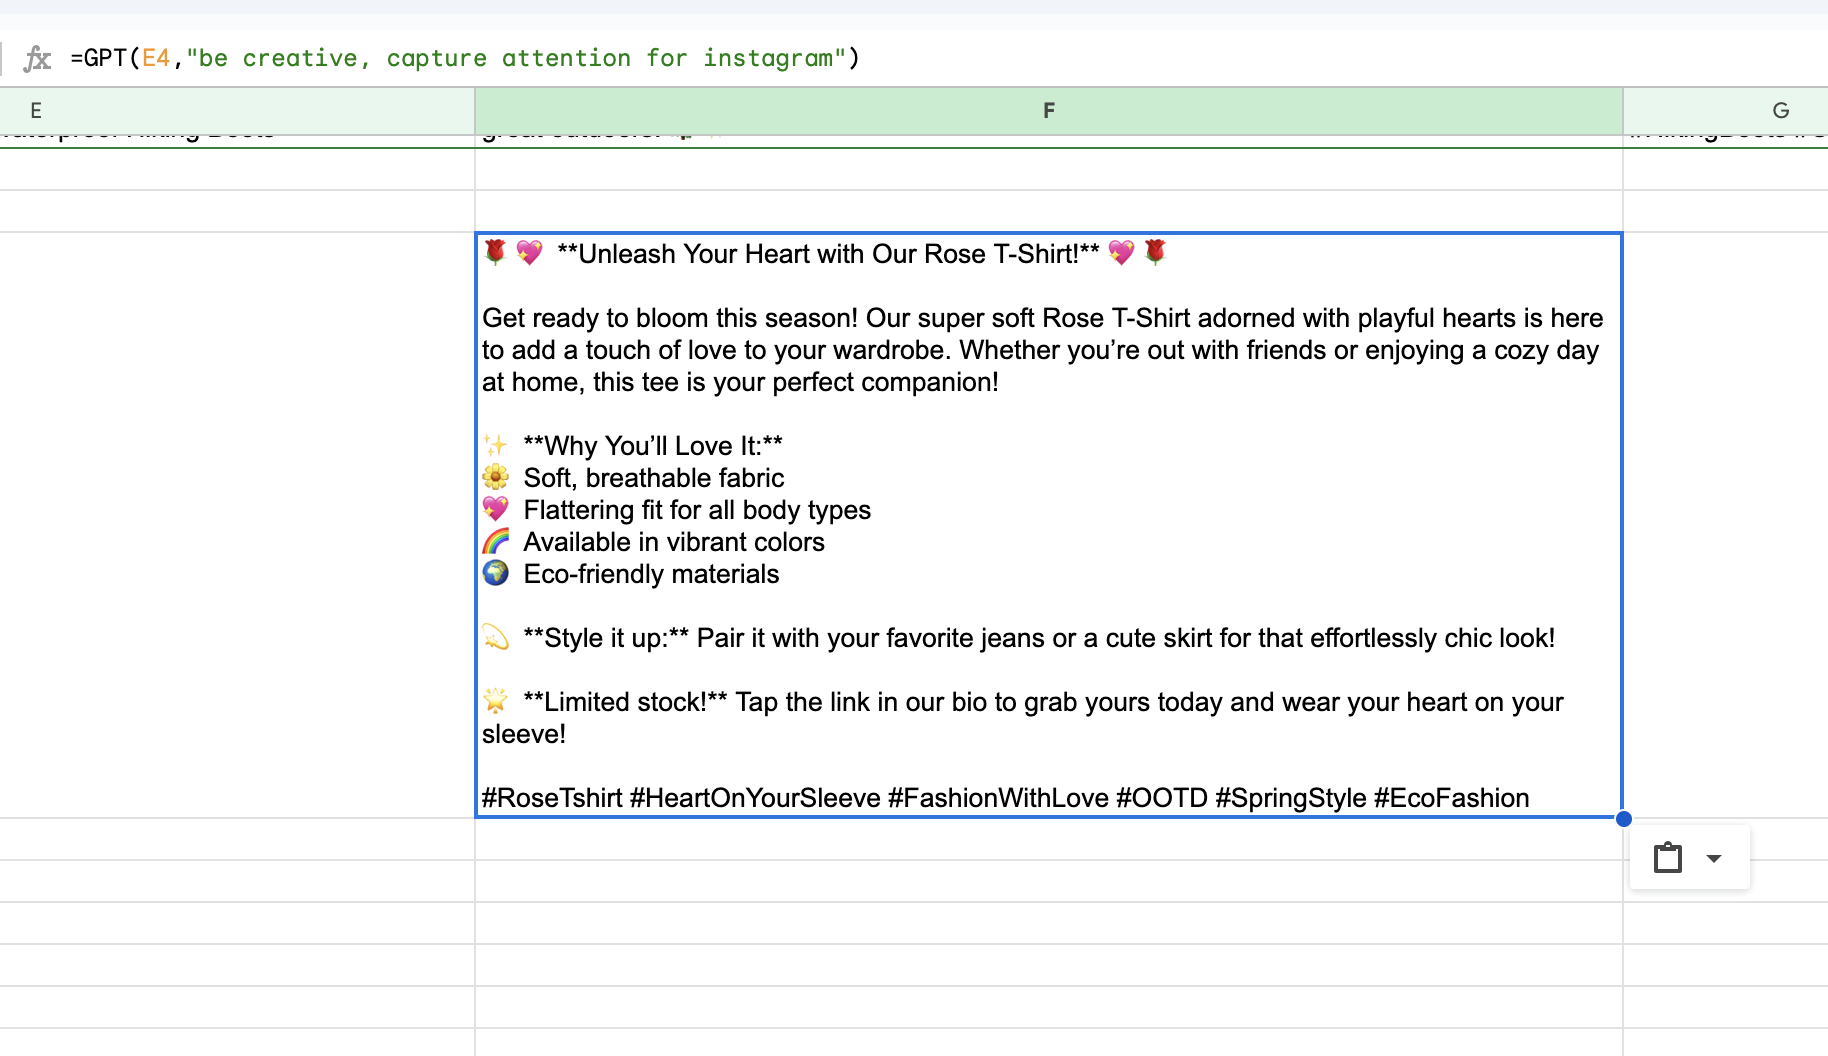
Task: Open the paste options dropdown arrow
Action: click(1714, 858)
